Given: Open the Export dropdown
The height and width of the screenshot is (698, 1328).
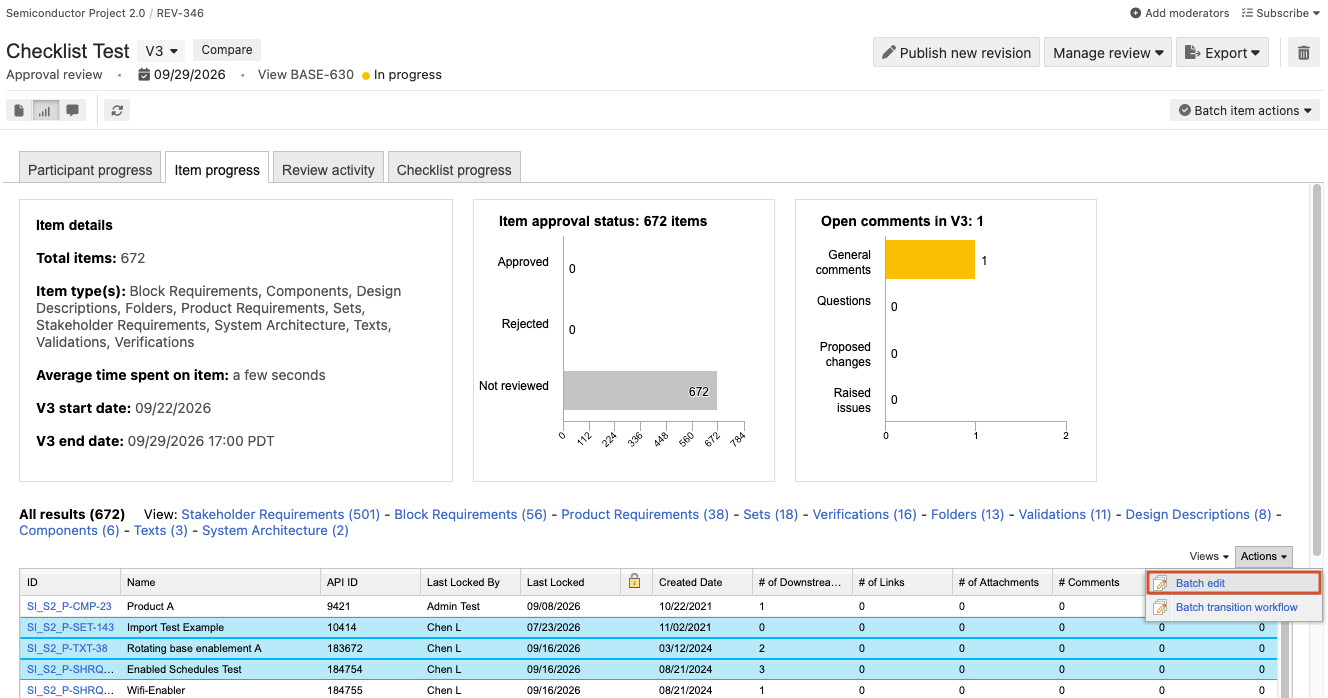Looking at the screenshot, I should coord(1222,53).
